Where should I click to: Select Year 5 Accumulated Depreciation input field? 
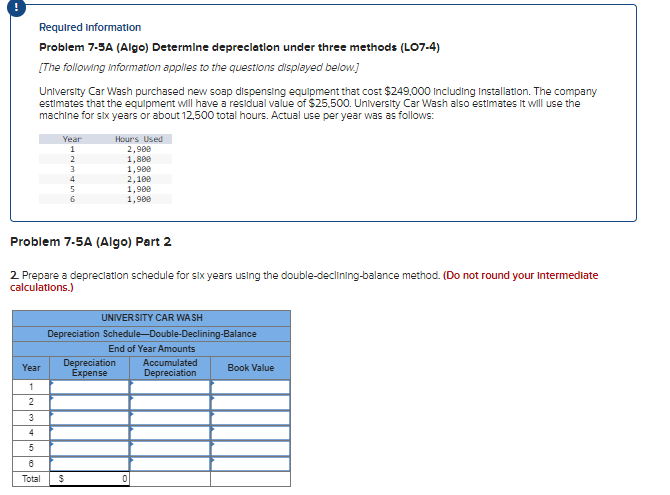[x=170, y=448]
